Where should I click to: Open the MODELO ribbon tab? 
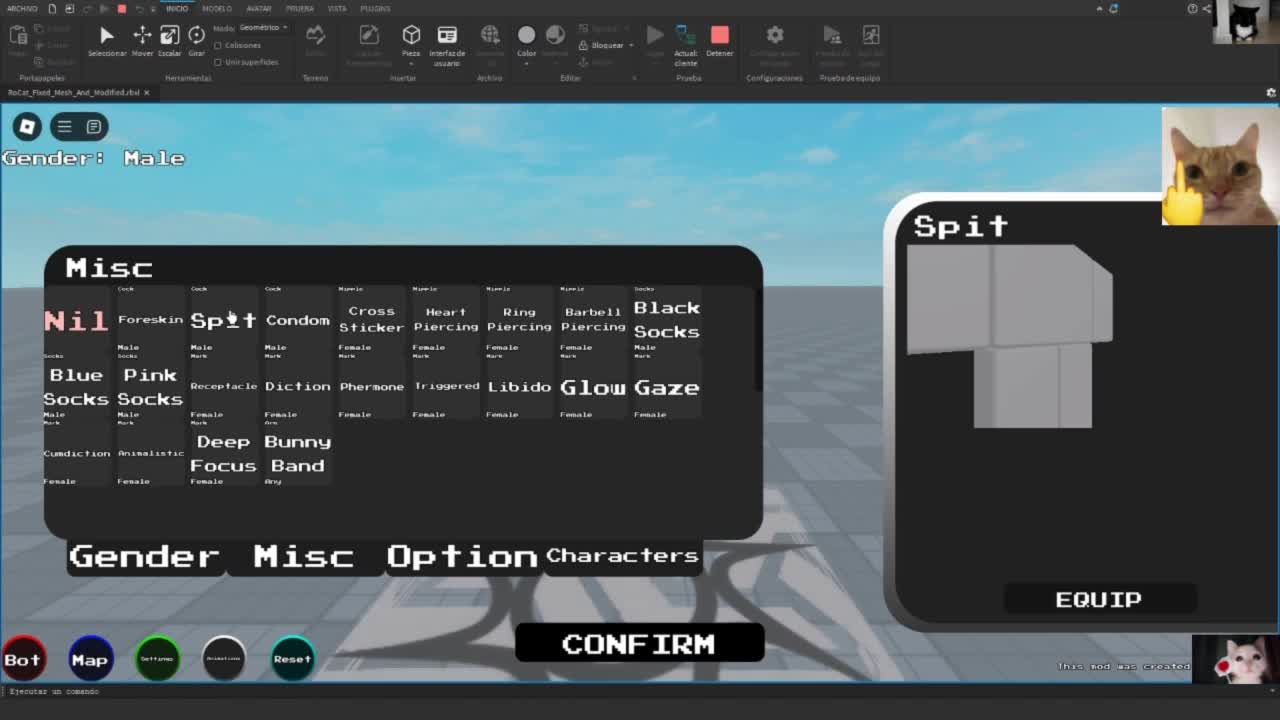tap(217, 8)
